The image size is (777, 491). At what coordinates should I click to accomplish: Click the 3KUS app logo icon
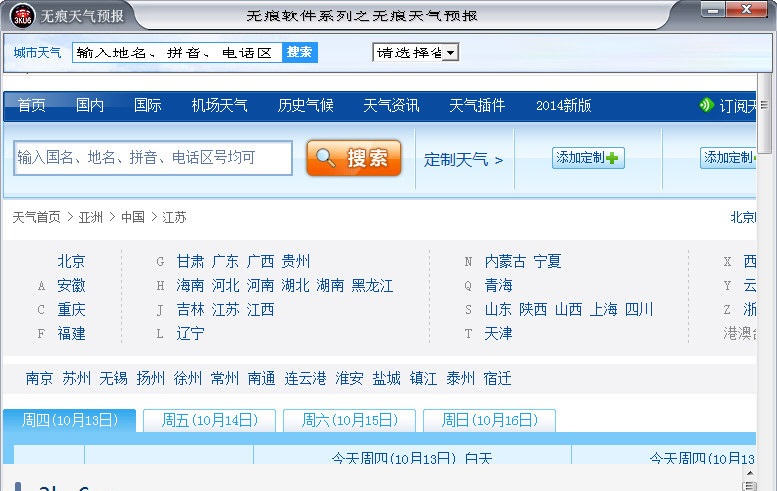[22, 15]
